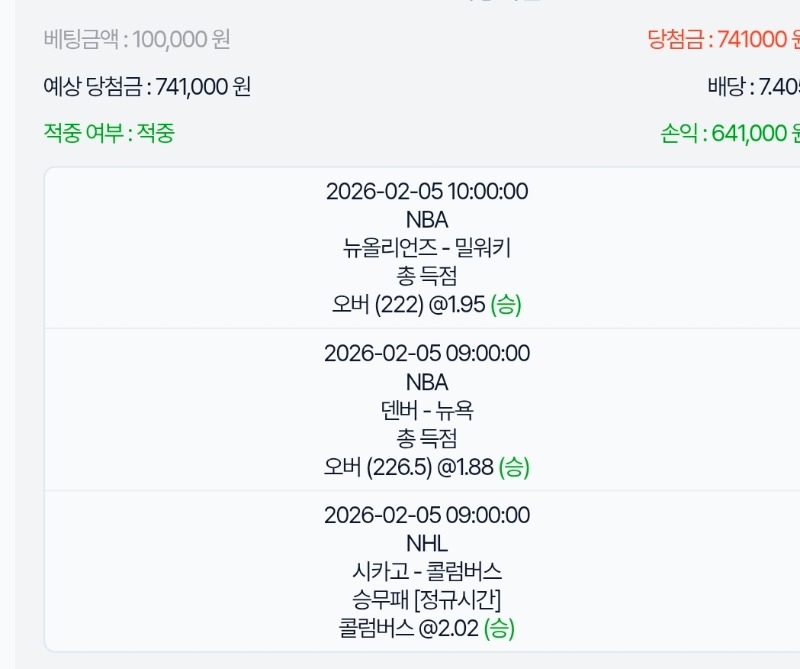Click the 2026-02-05 10:00:00 timestamp

(x=427, y=191)
